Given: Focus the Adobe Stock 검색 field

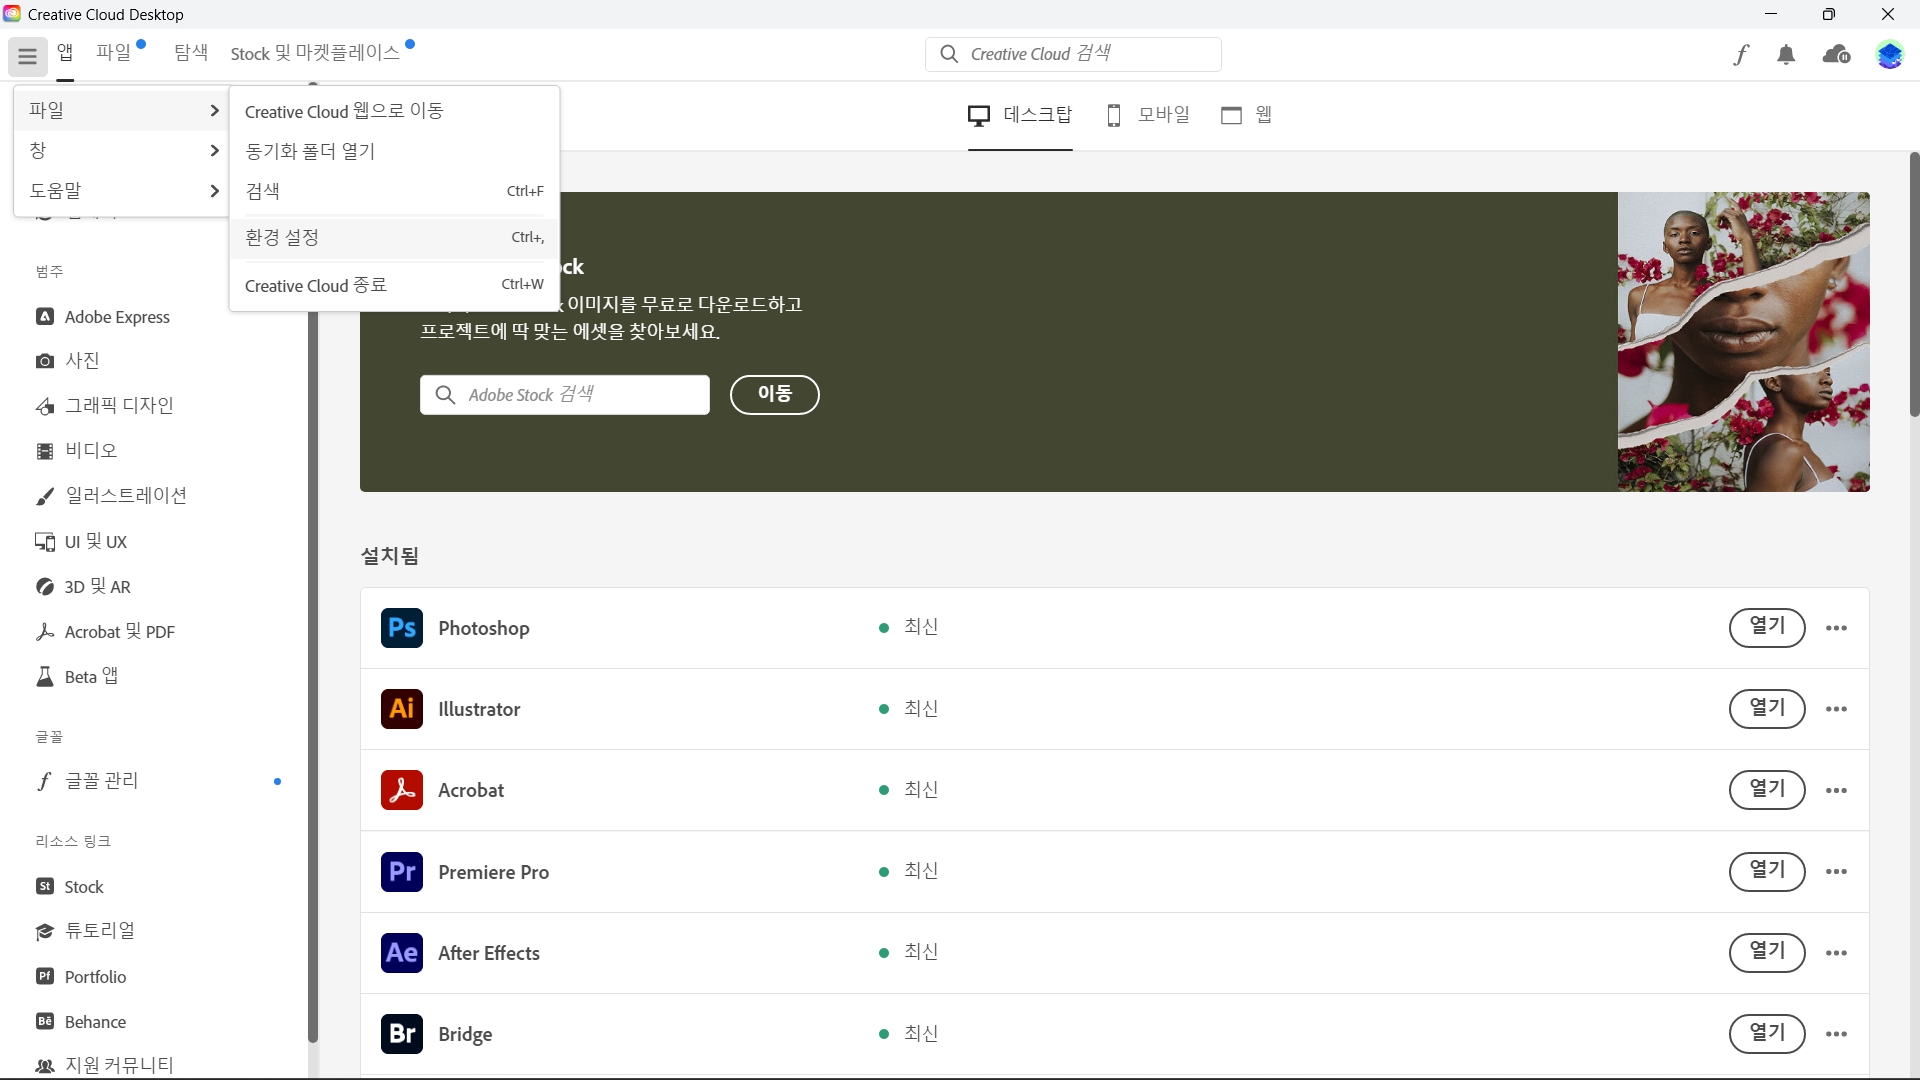Looking at the screenshot, I should pyautogui.click(x=565, y=395).
